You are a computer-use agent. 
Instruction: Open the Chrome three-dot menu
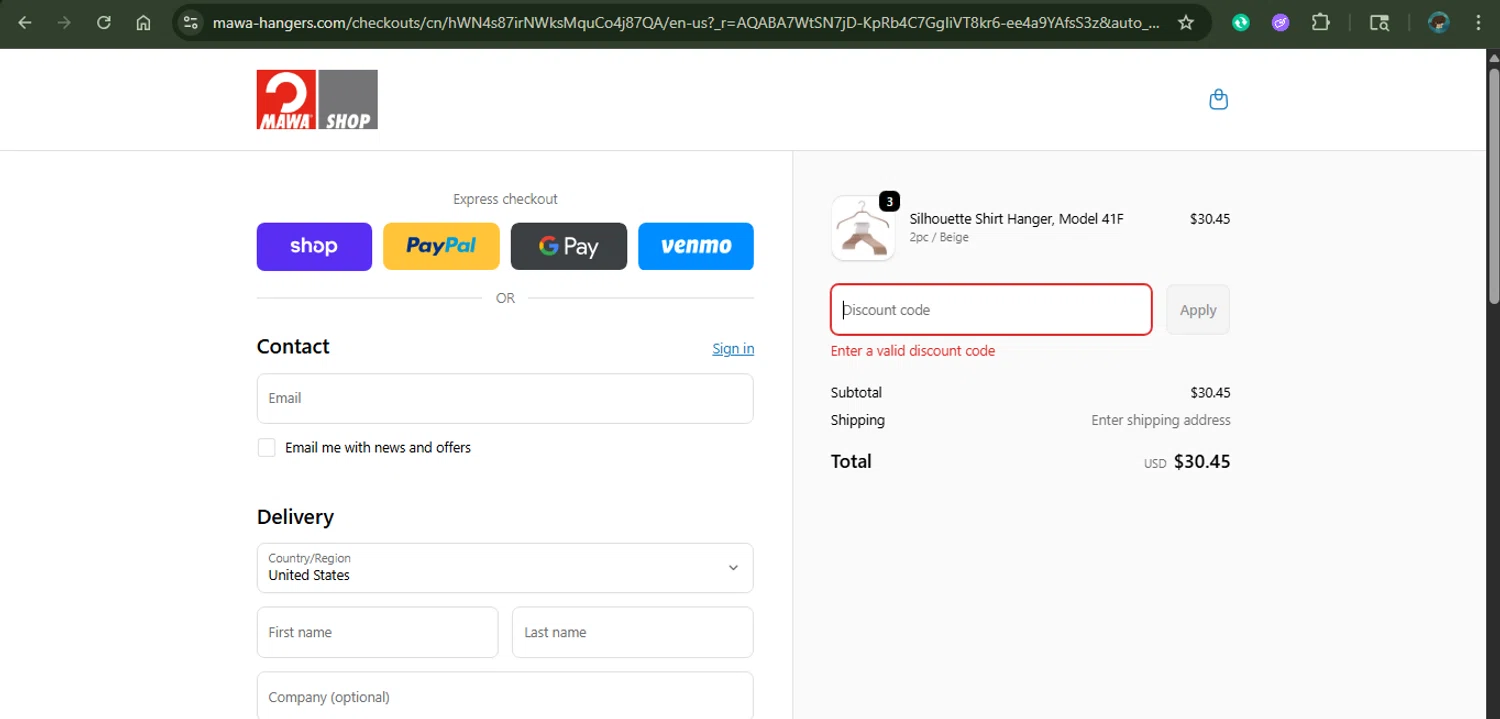pyautogui.click(x=1478, y=22)
